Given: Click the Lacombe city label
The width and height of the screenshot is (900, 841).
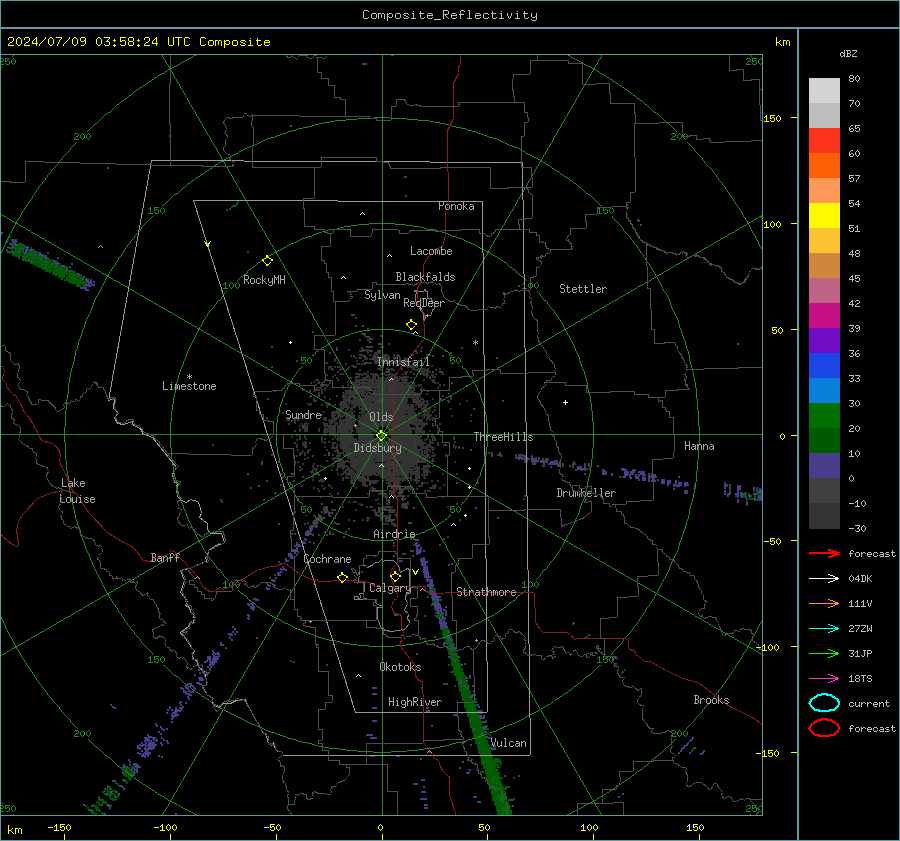Looking at the screenshot, I should 431,251.
